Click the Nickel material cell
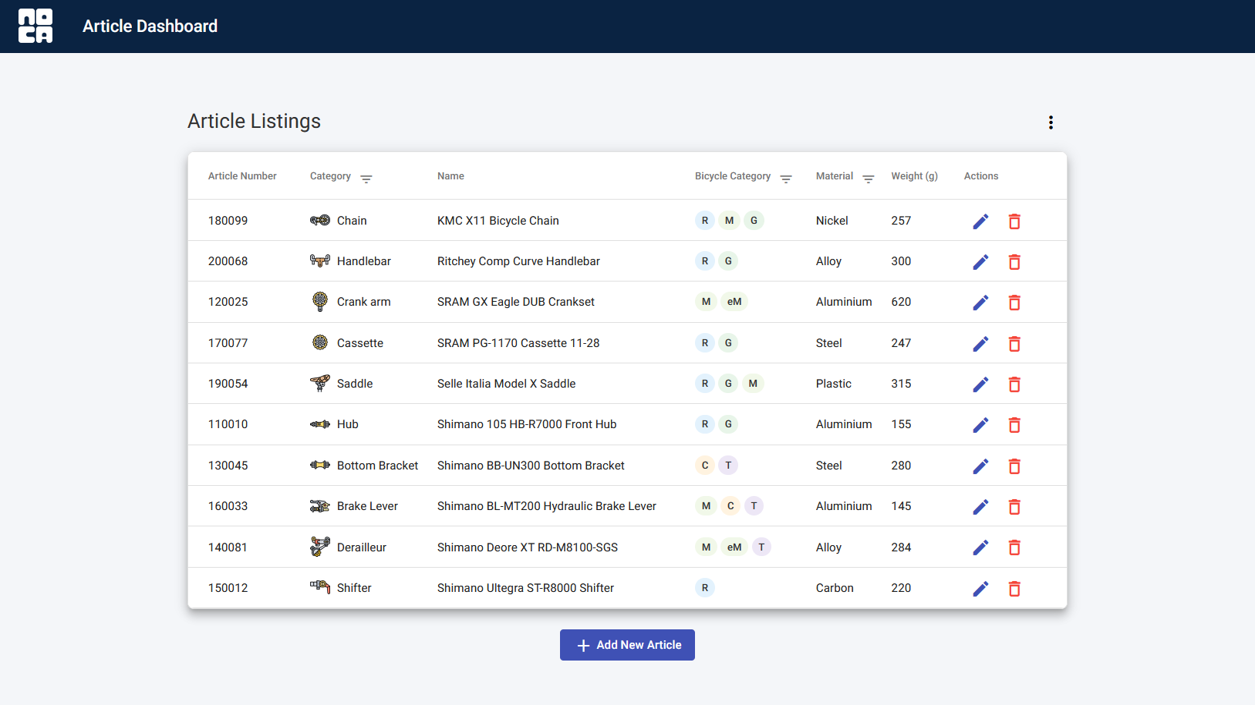The height and width of the screenshot is (705, 1255). point(832,221)
